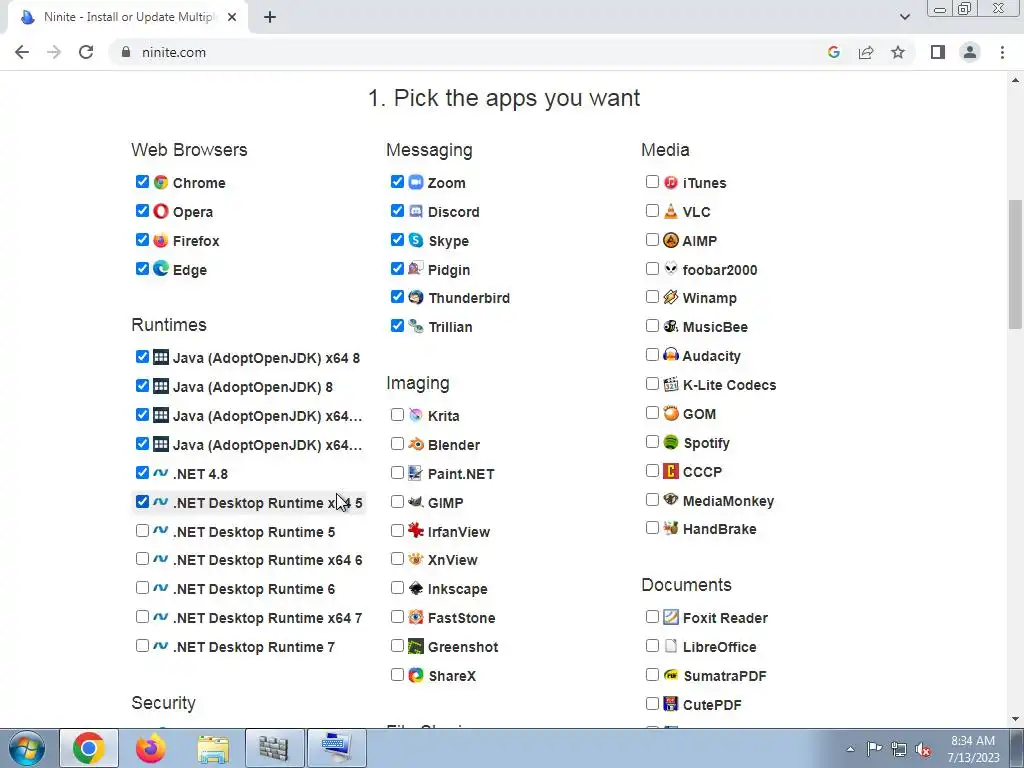This screenshot has width=1024, height=768.
Task: Check the .NET Desktop Runtime 5 checkbox
Action: click(x=142, y=530)
